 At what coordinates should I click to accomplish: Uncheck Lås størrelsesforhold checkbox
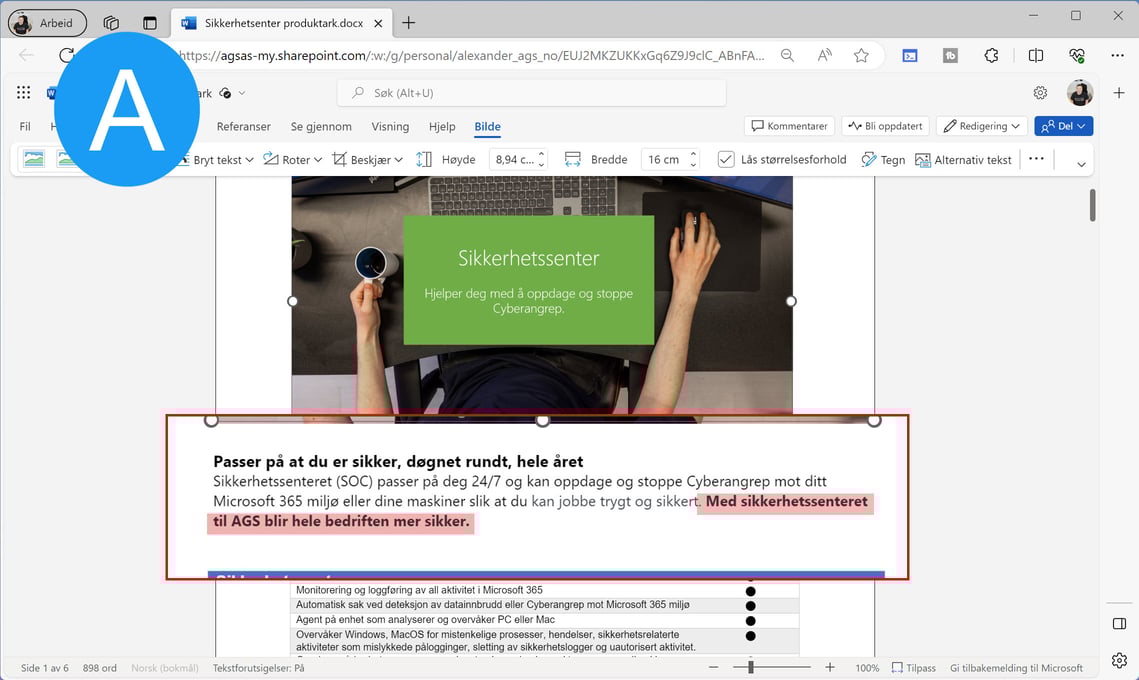click(724, 159)
